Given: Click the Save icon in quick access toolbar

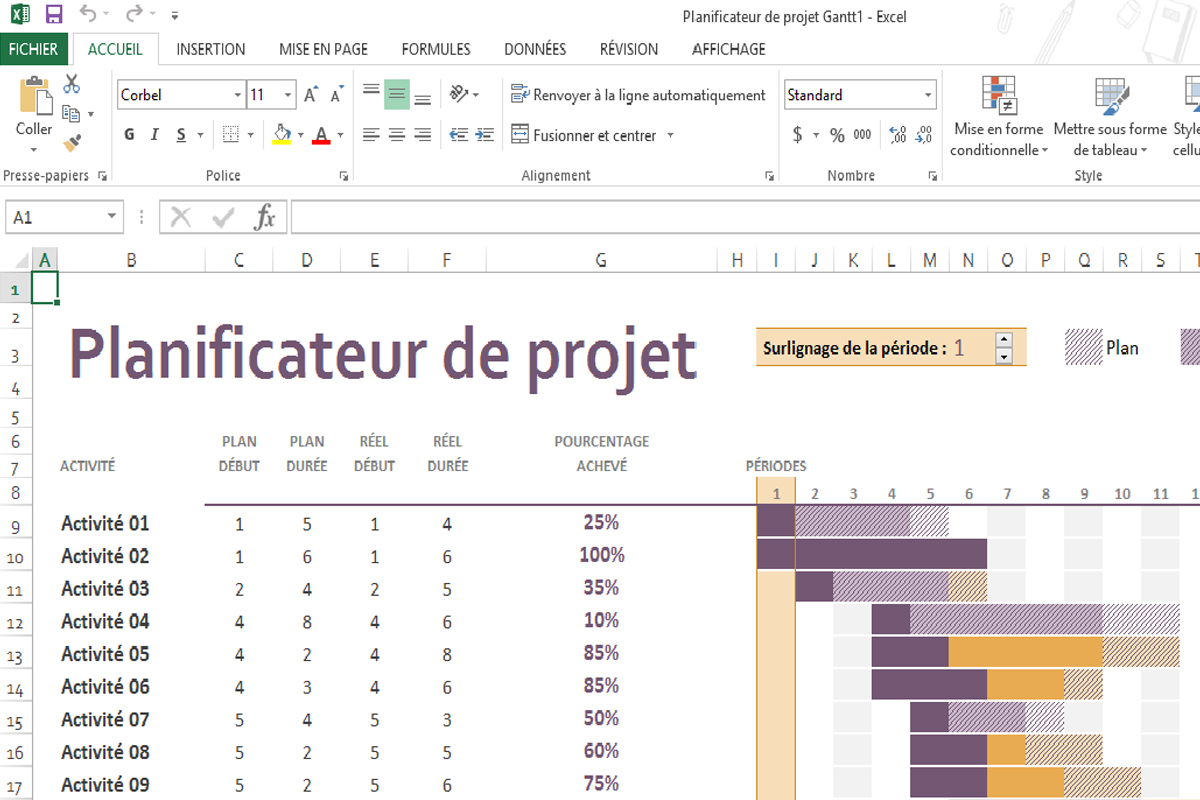Looking at the screenshot, I should [x=54, y=15].
